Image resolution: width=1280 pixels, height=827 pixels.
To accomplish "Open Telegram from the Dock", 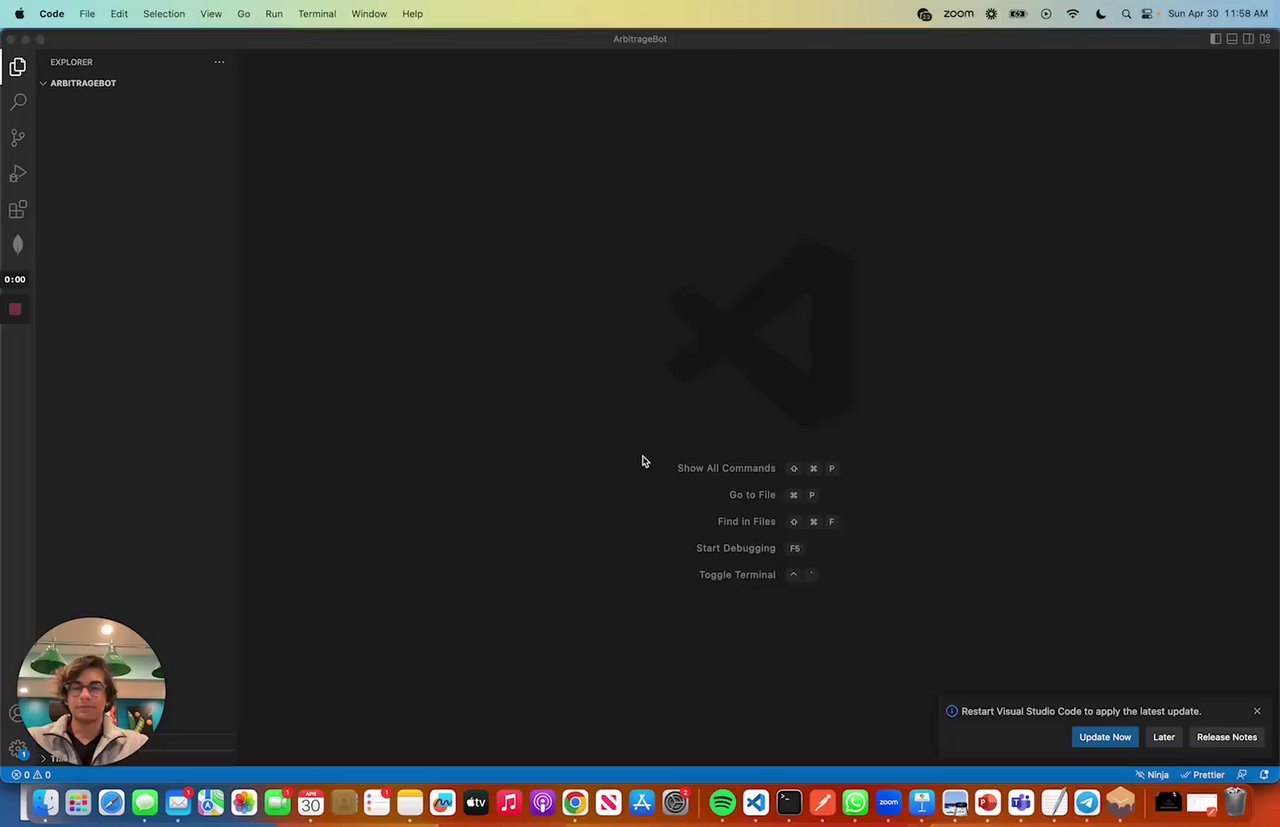I will 1087,802.
